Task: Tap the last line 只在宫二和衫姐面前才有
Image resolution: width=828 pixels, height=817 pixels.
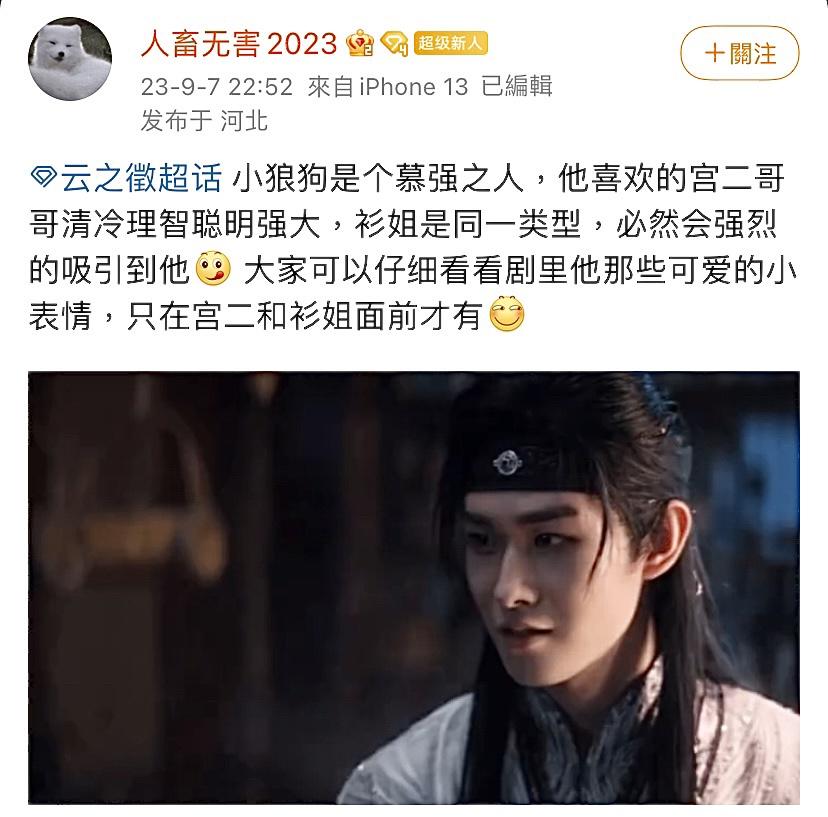Action: (x=304, y=315)
